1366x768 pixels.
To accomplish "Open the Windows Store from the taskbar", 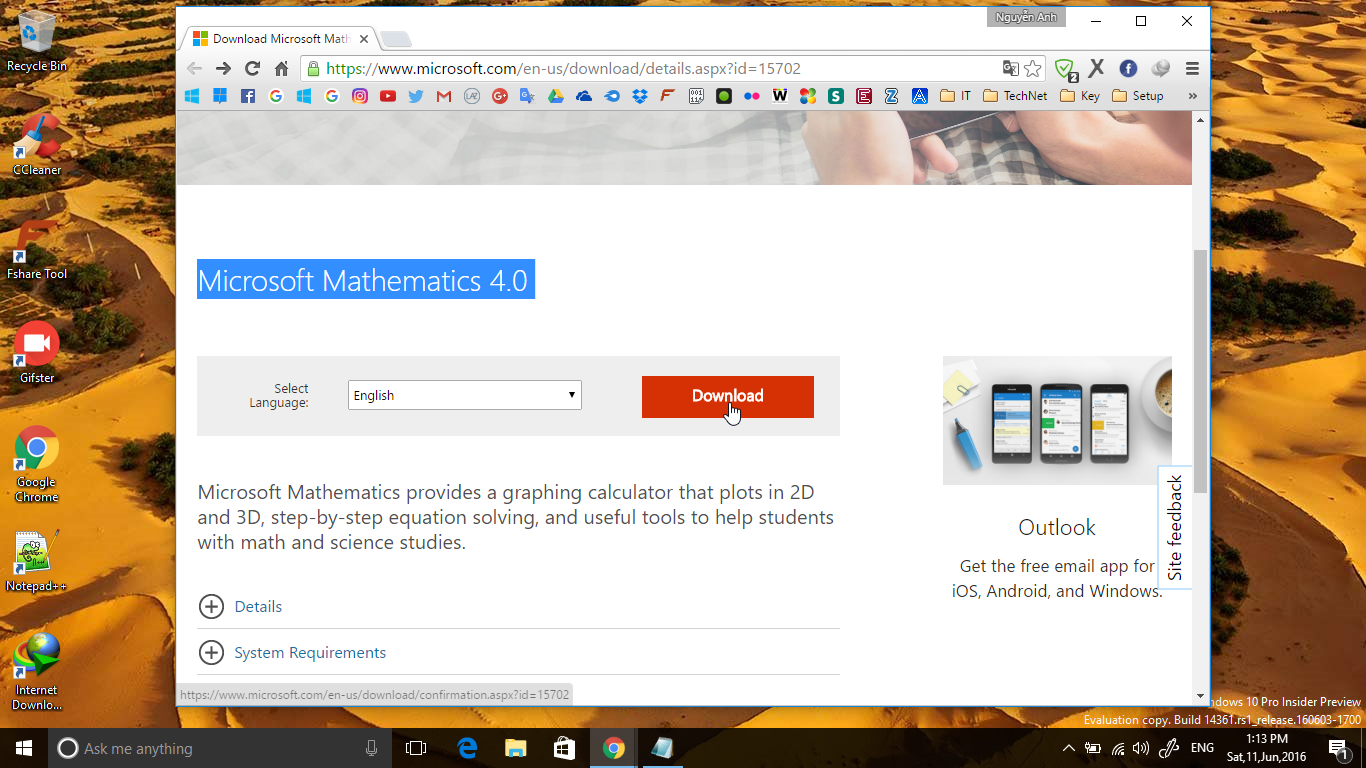I will tap(564, 748).
